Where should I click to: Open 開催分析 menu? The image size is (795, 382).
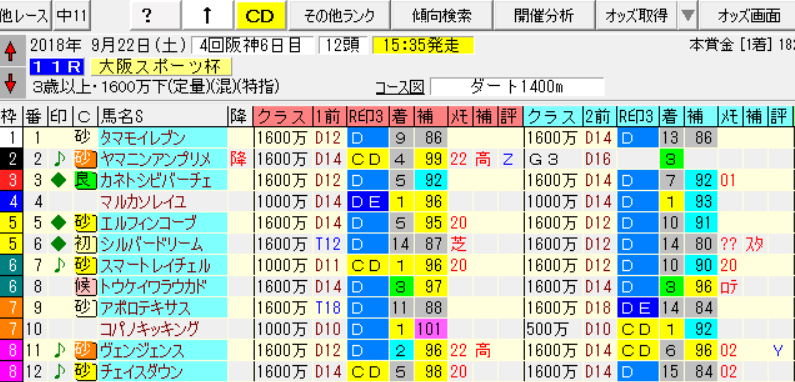544,16
